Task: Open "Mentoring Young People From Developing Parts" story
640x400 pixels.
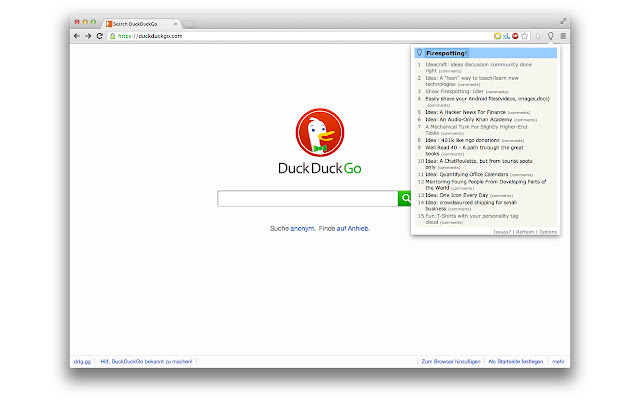Action: click(x=486, y=185)
